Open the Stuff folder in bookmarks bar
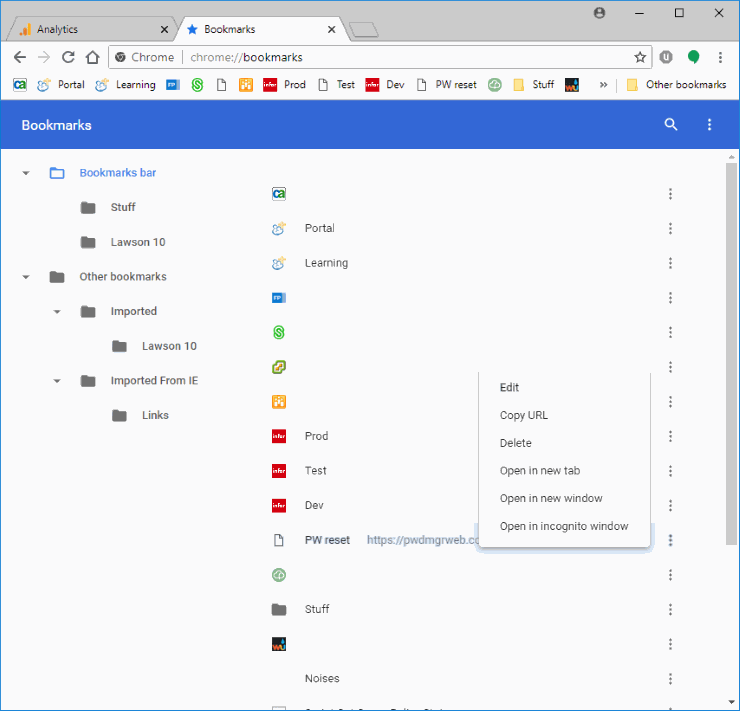This screenshot has height=711, width=740. click(x=534, y=85)
